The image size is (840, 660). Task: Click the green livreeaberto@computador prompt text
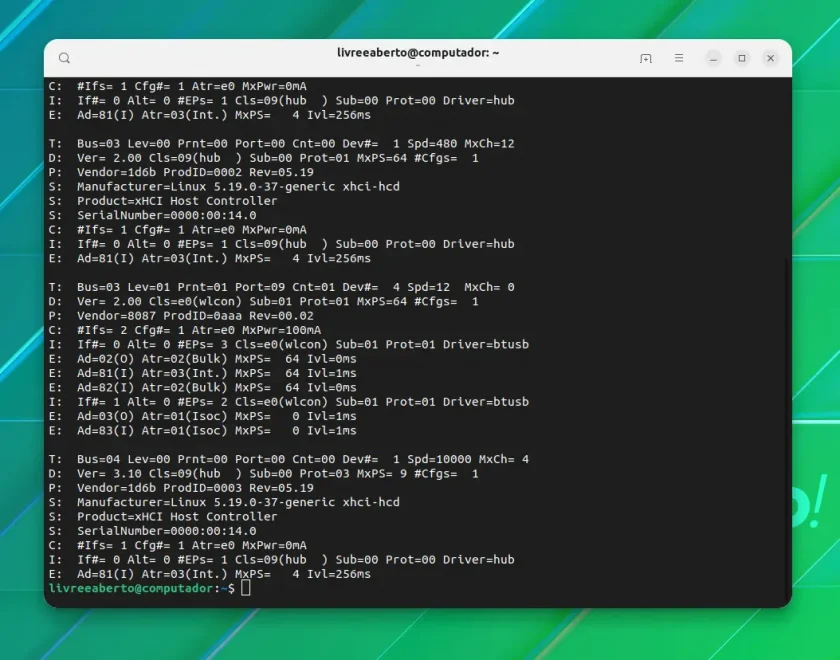(131, 588)
